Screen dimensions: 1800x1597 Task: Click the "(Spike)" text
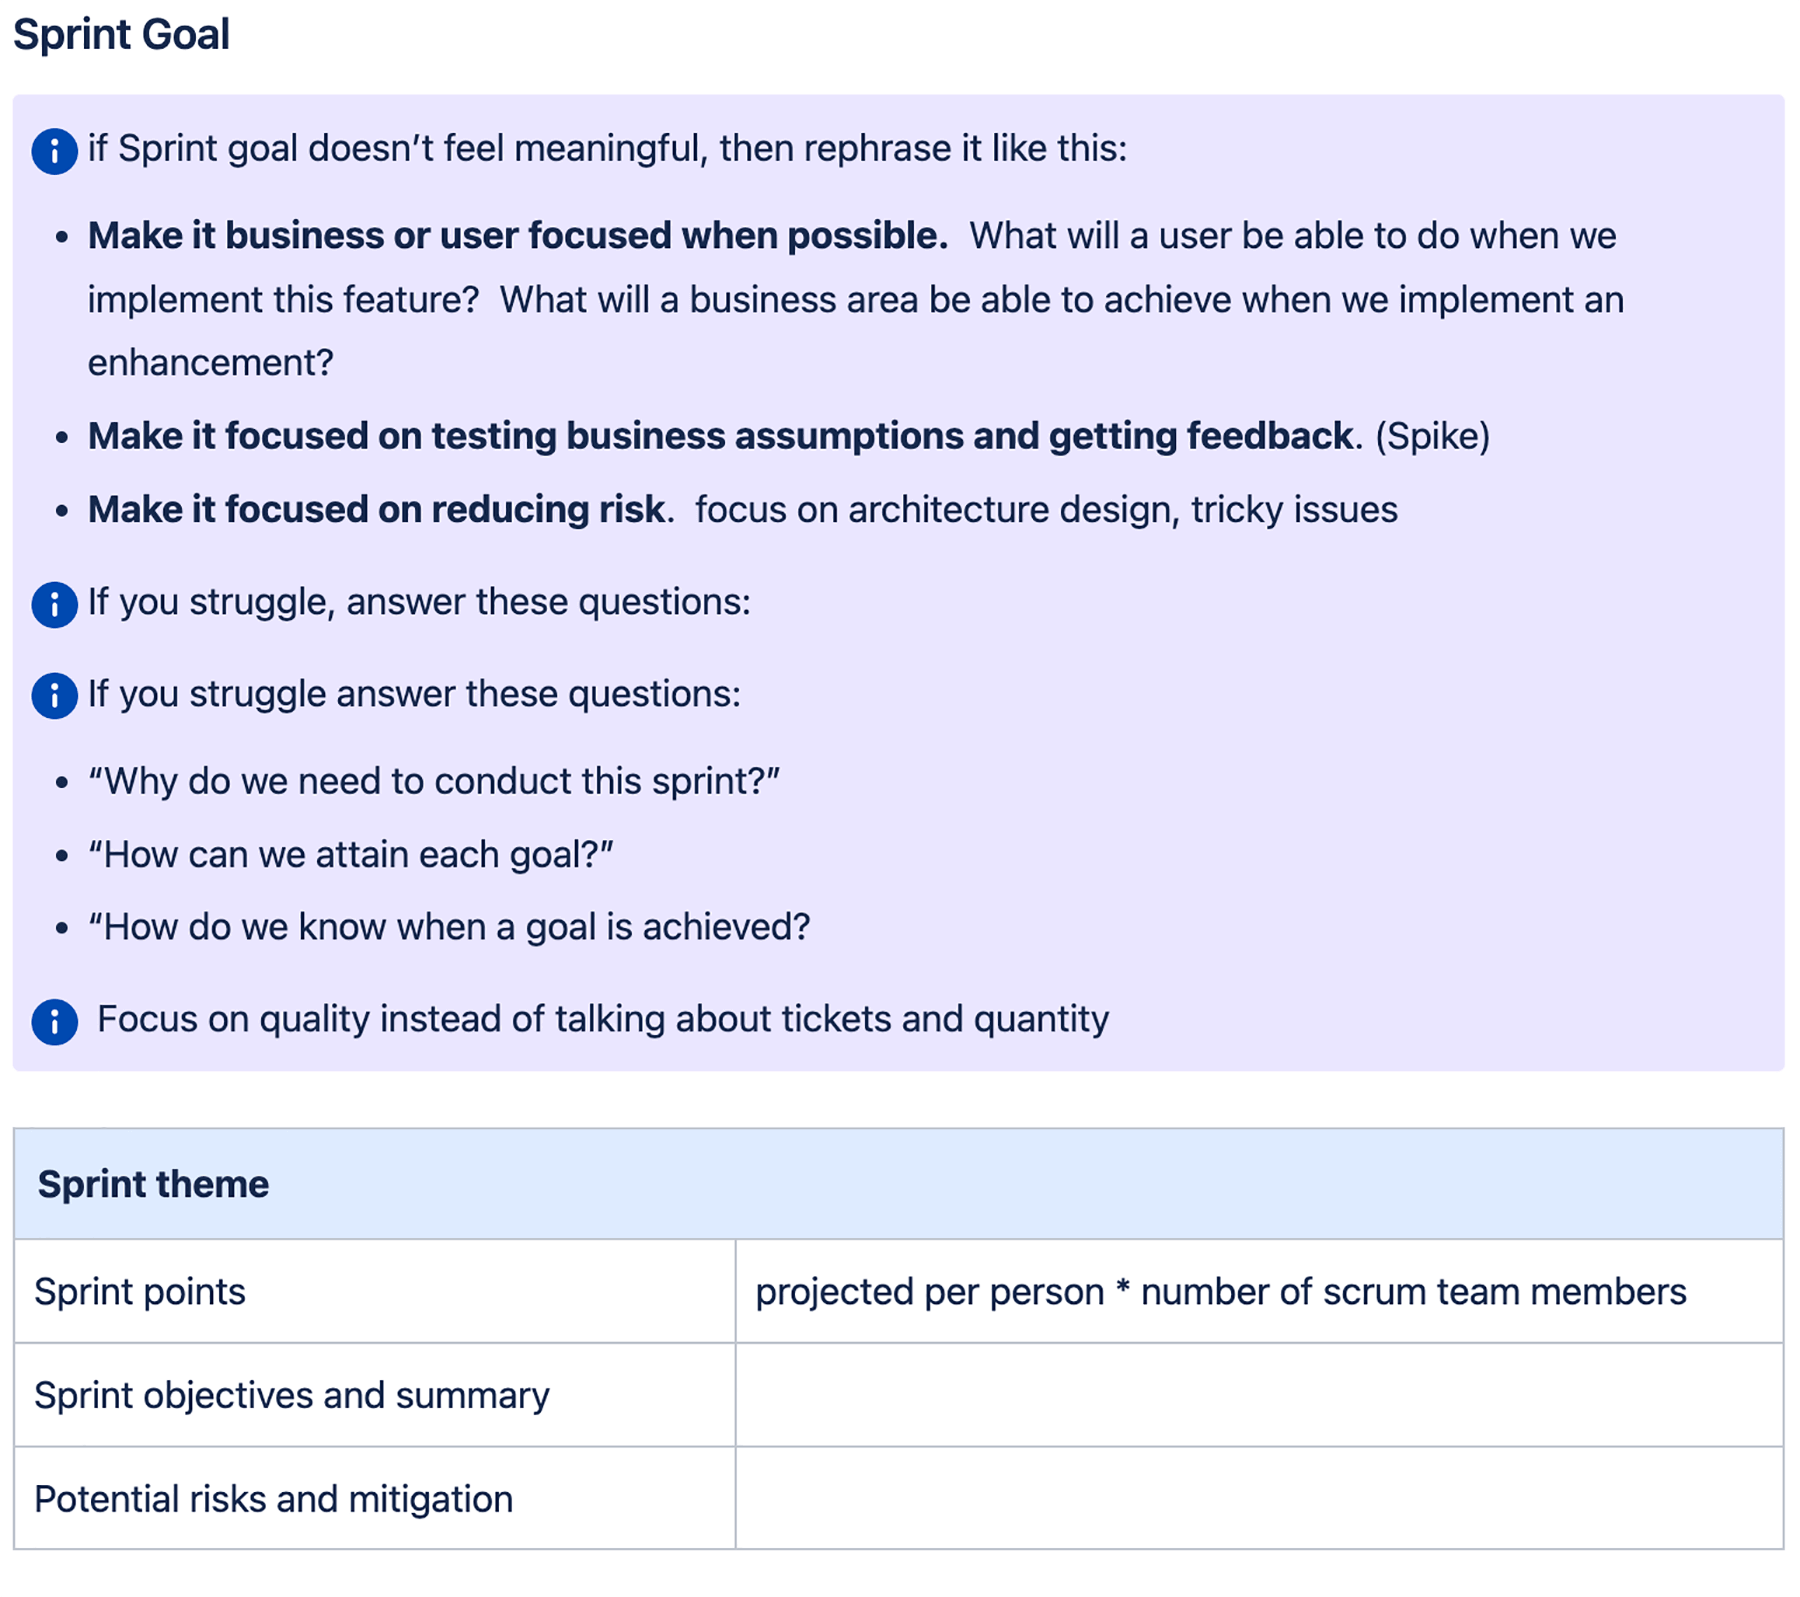tap(1432, 436)
